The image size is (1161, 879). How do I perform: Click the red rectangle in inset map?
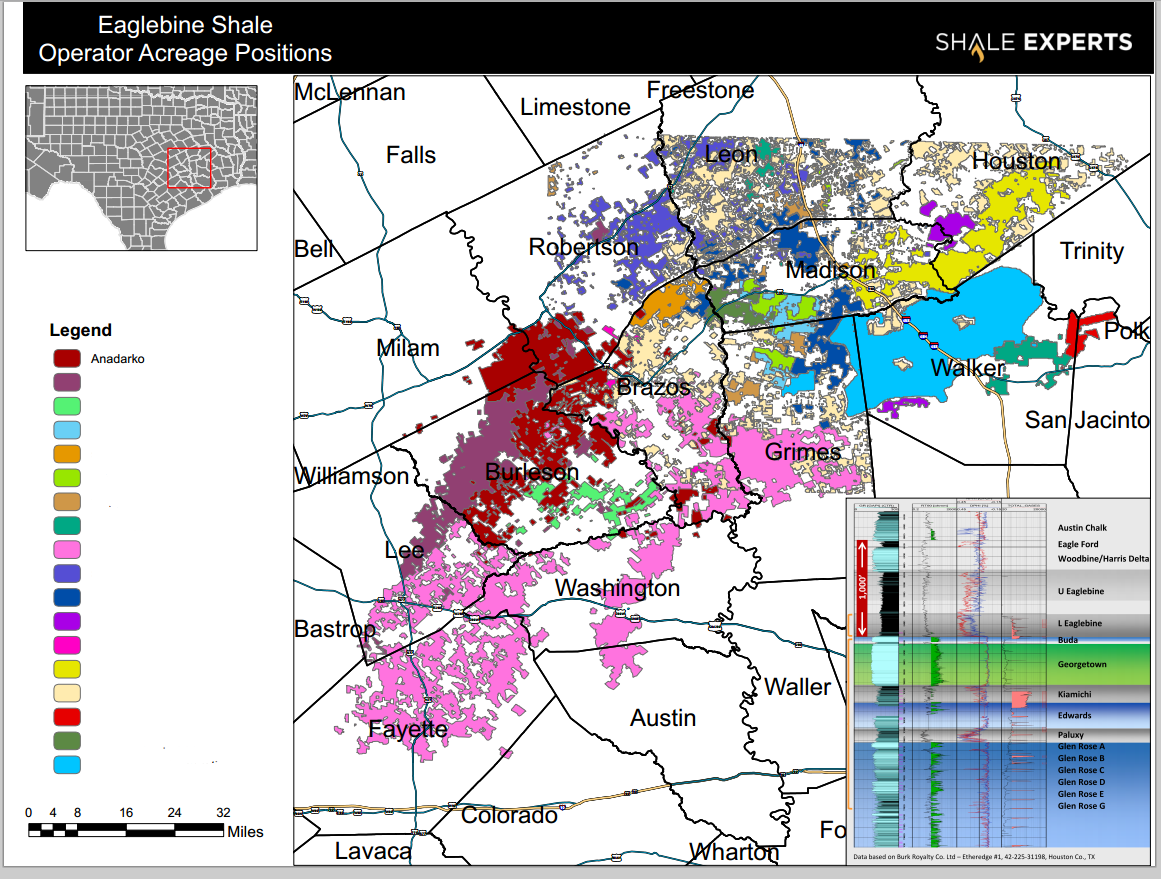pos(190,168)
